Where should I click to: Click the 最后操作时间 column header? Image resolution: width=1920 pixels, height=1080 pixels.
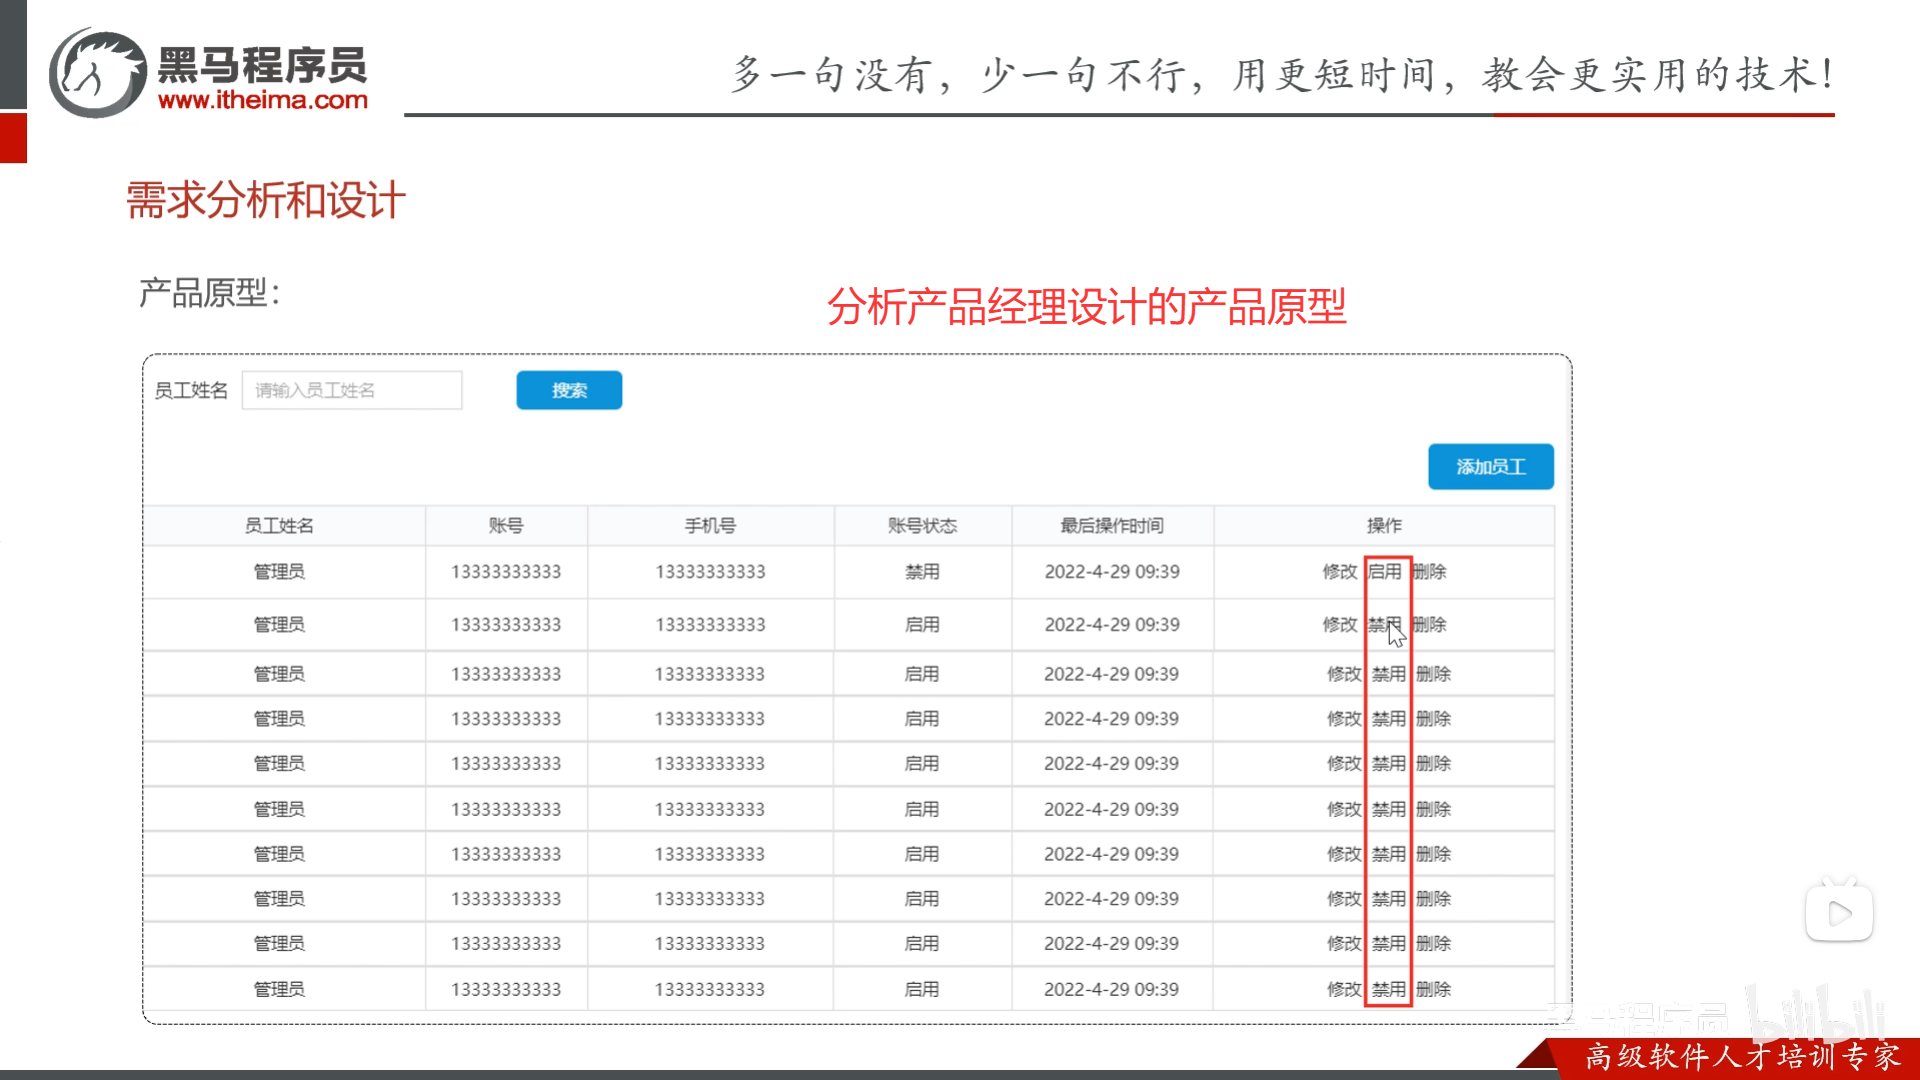pos(1112,525)
